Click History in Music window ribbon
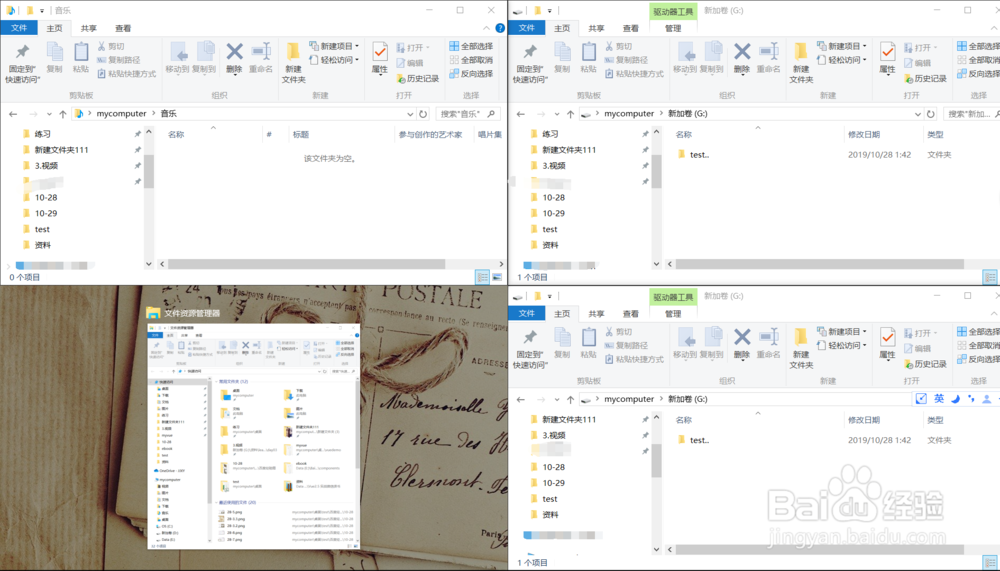The image size is (1000, 571). tap(418, 78)
